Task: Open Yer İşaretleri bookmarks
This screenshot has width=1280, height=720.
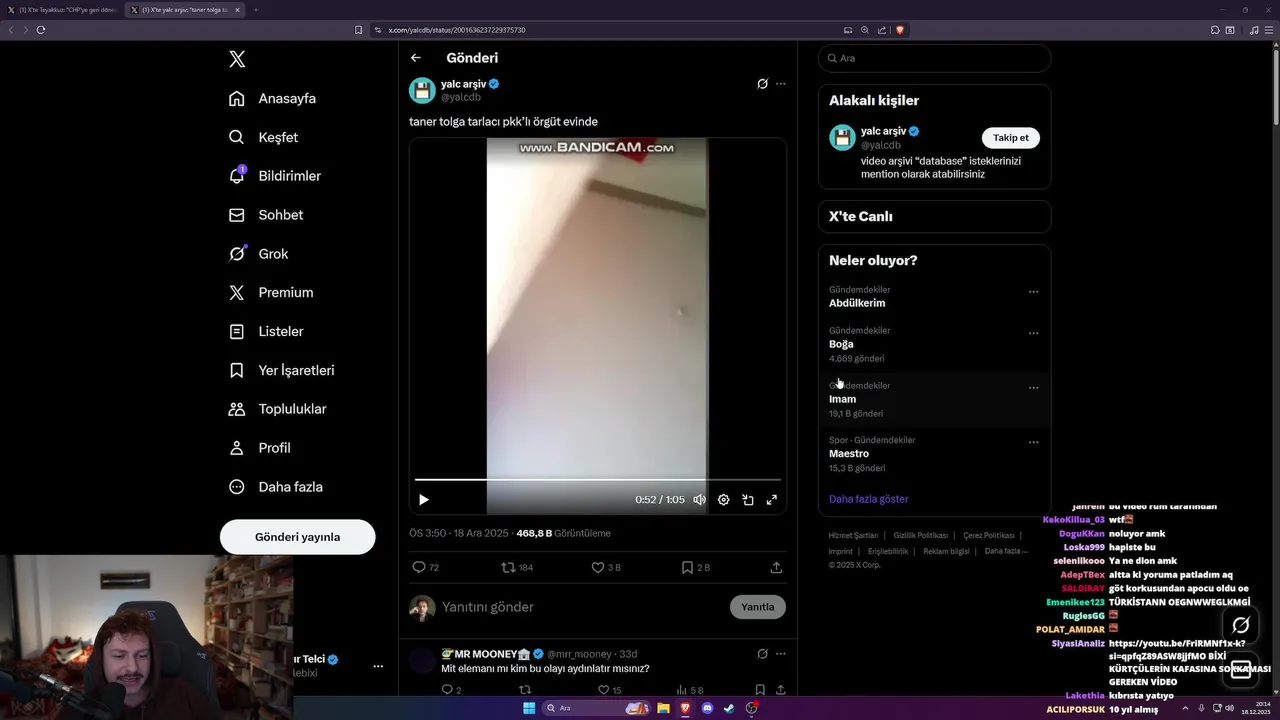Action: (281, 370)
